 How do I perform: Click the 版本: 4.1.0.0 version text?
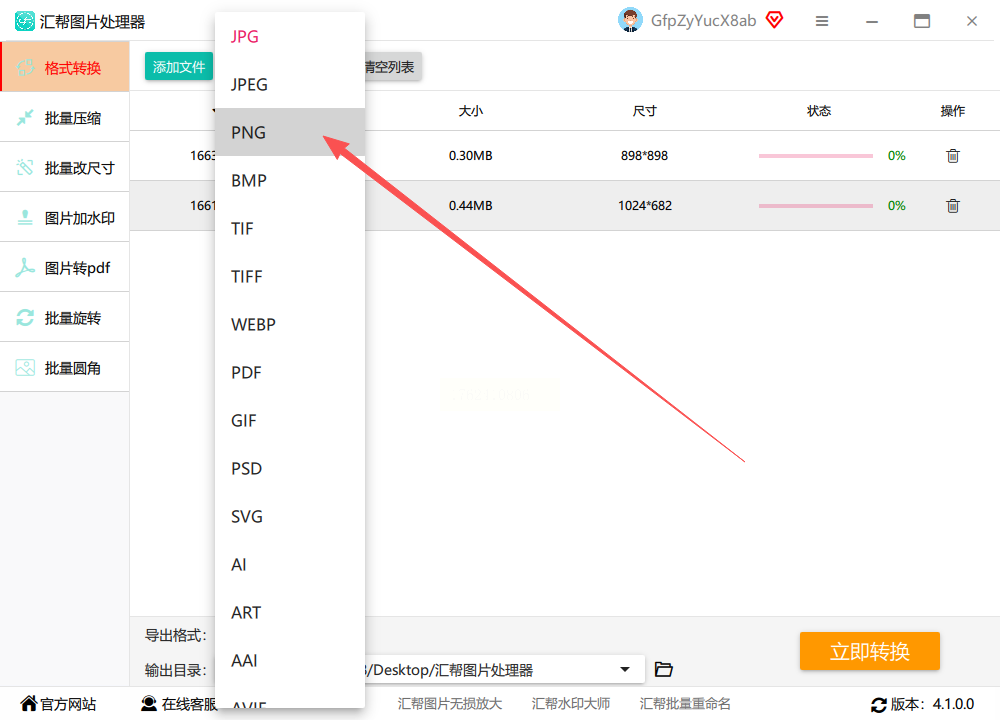point(932,704)
